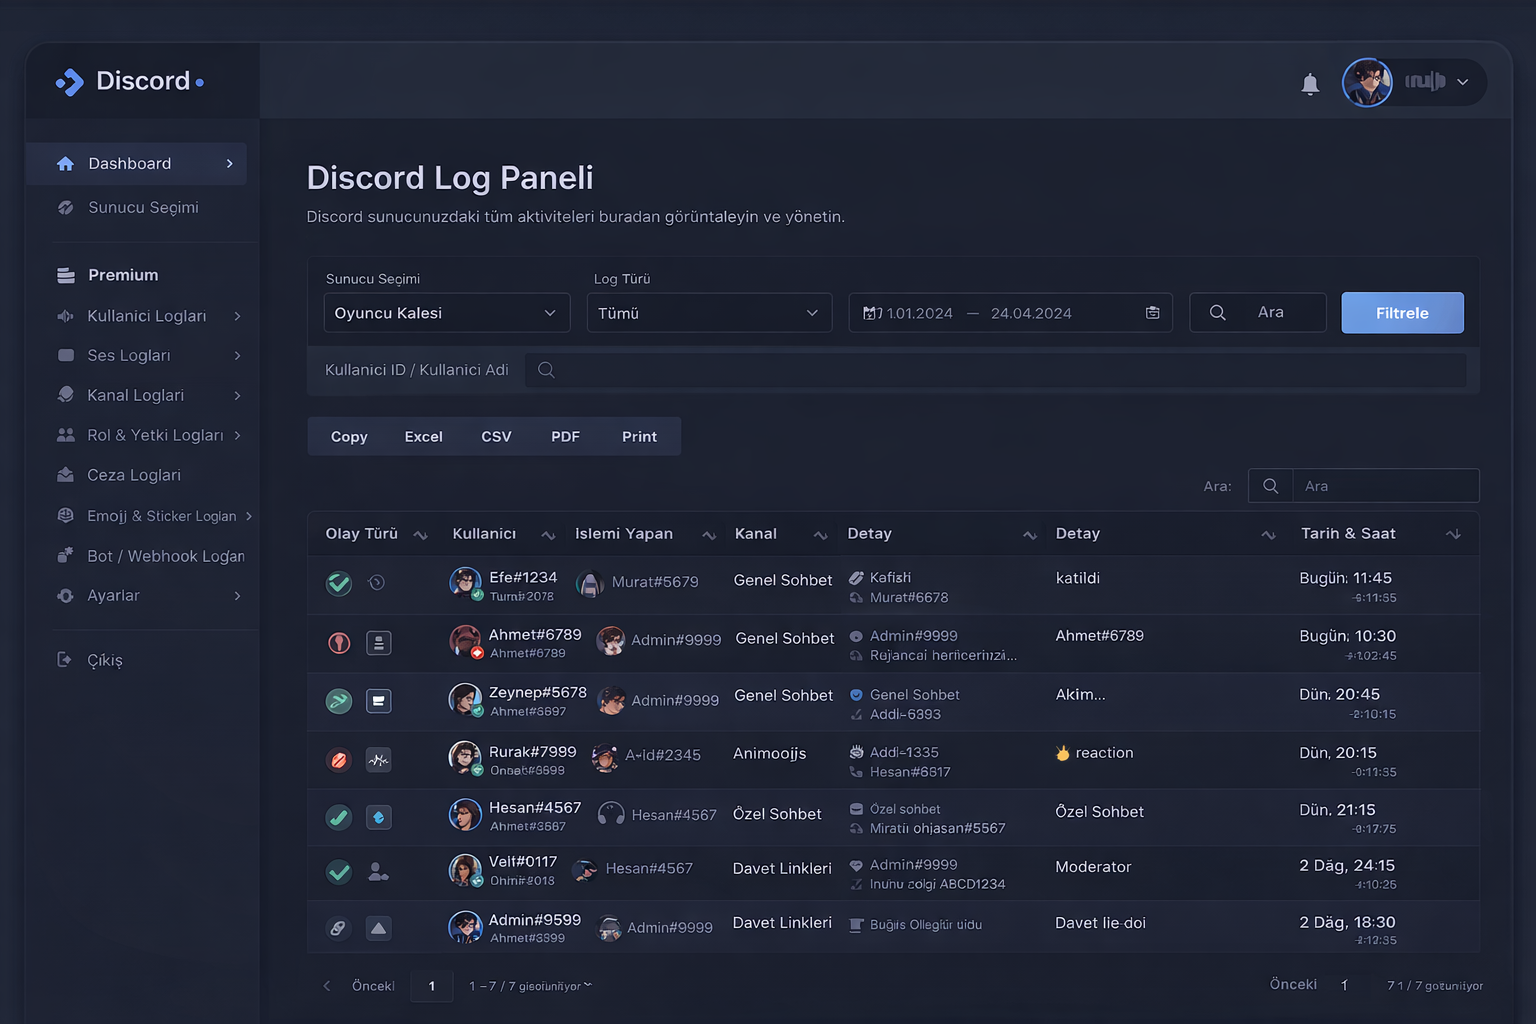Click the green check icon in Efe#1234 row

(339, 583)
